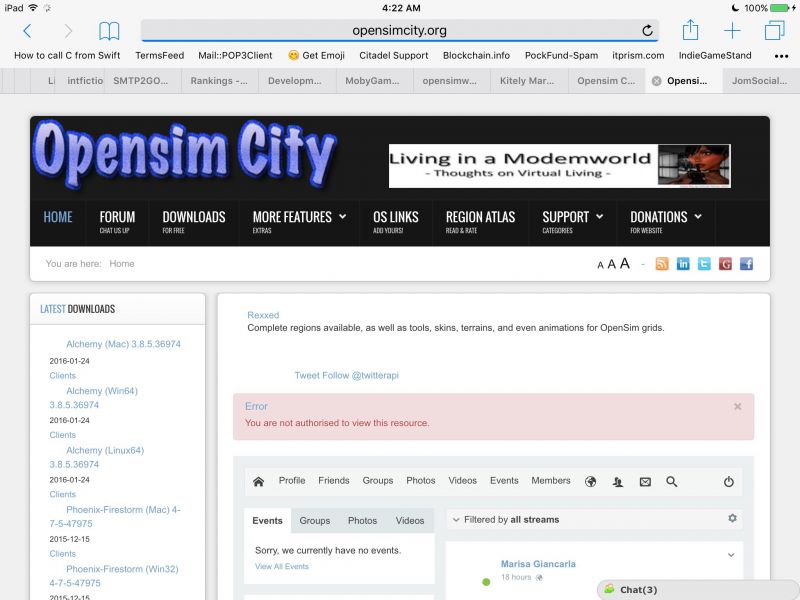
Task: Switch to the Photos tab in events box
Action: 362,520
